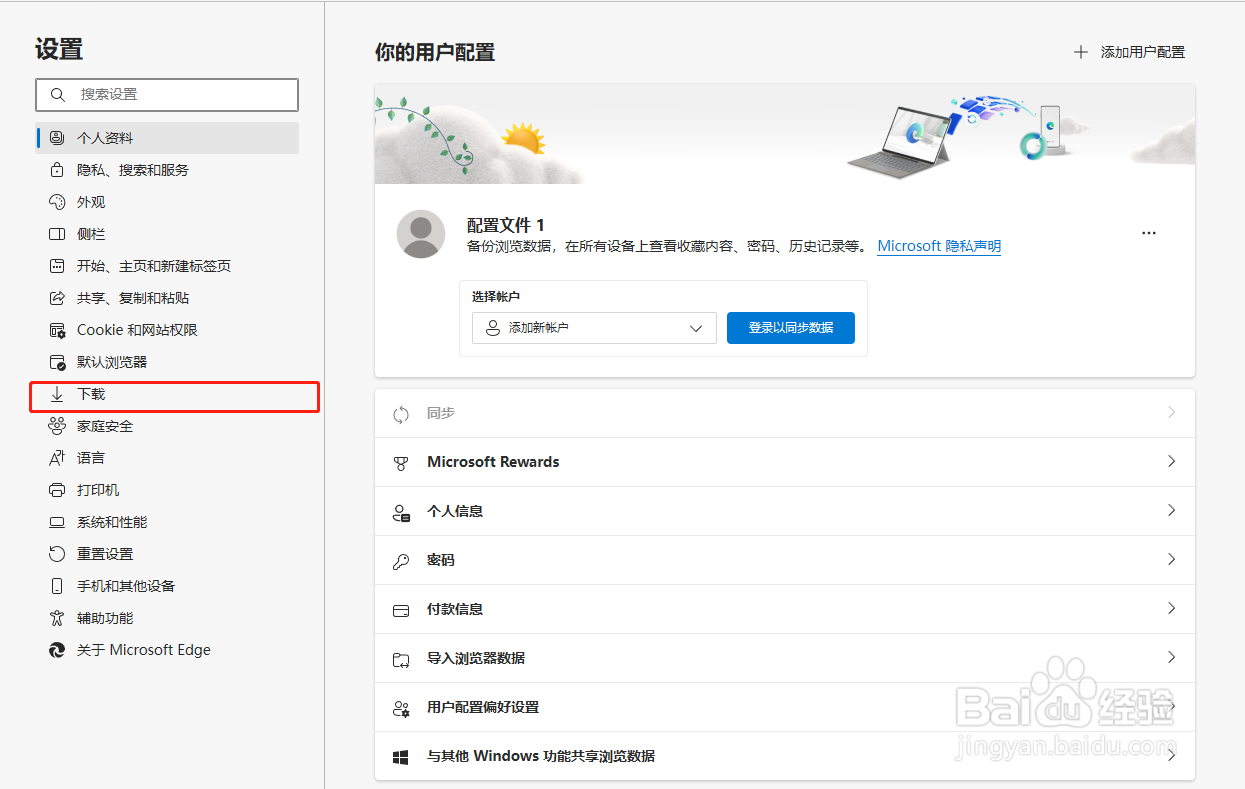Open the 侧栏 section

click(x=167, y=234)
